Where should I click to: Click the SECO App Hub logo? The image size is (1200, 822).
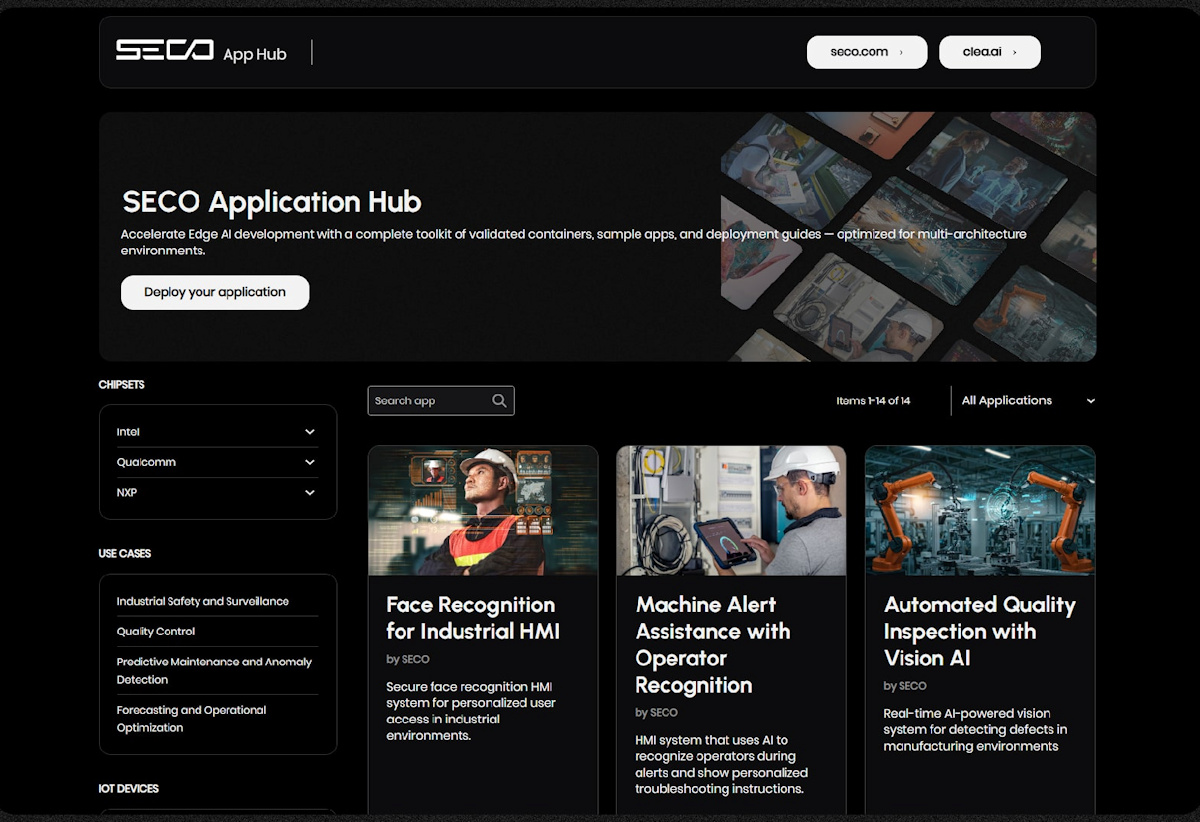tap(201, 52)
